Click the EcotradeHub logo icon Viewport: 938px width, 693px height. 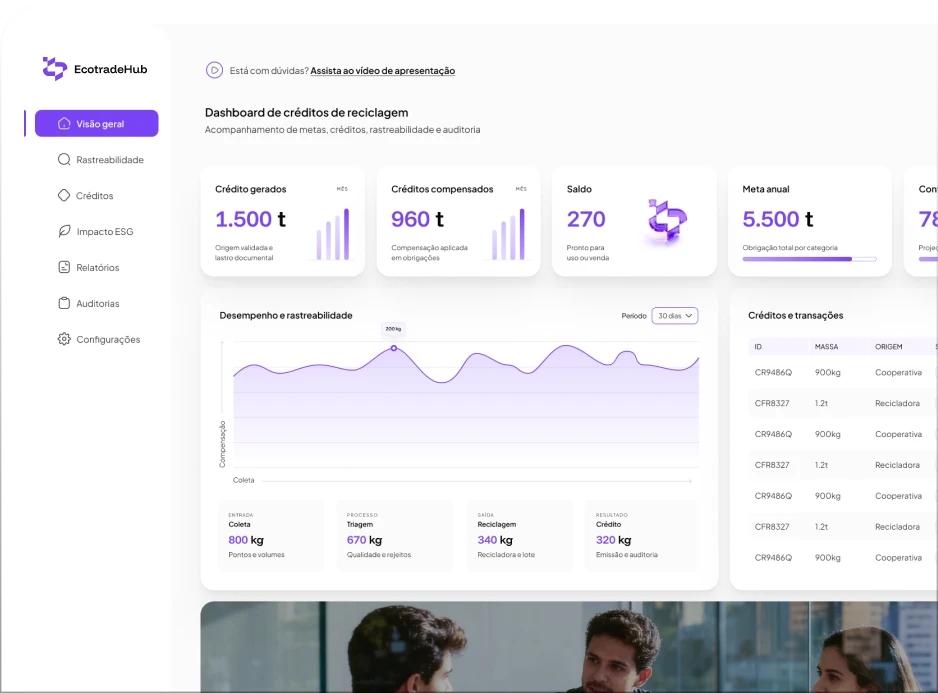(54, 69)
